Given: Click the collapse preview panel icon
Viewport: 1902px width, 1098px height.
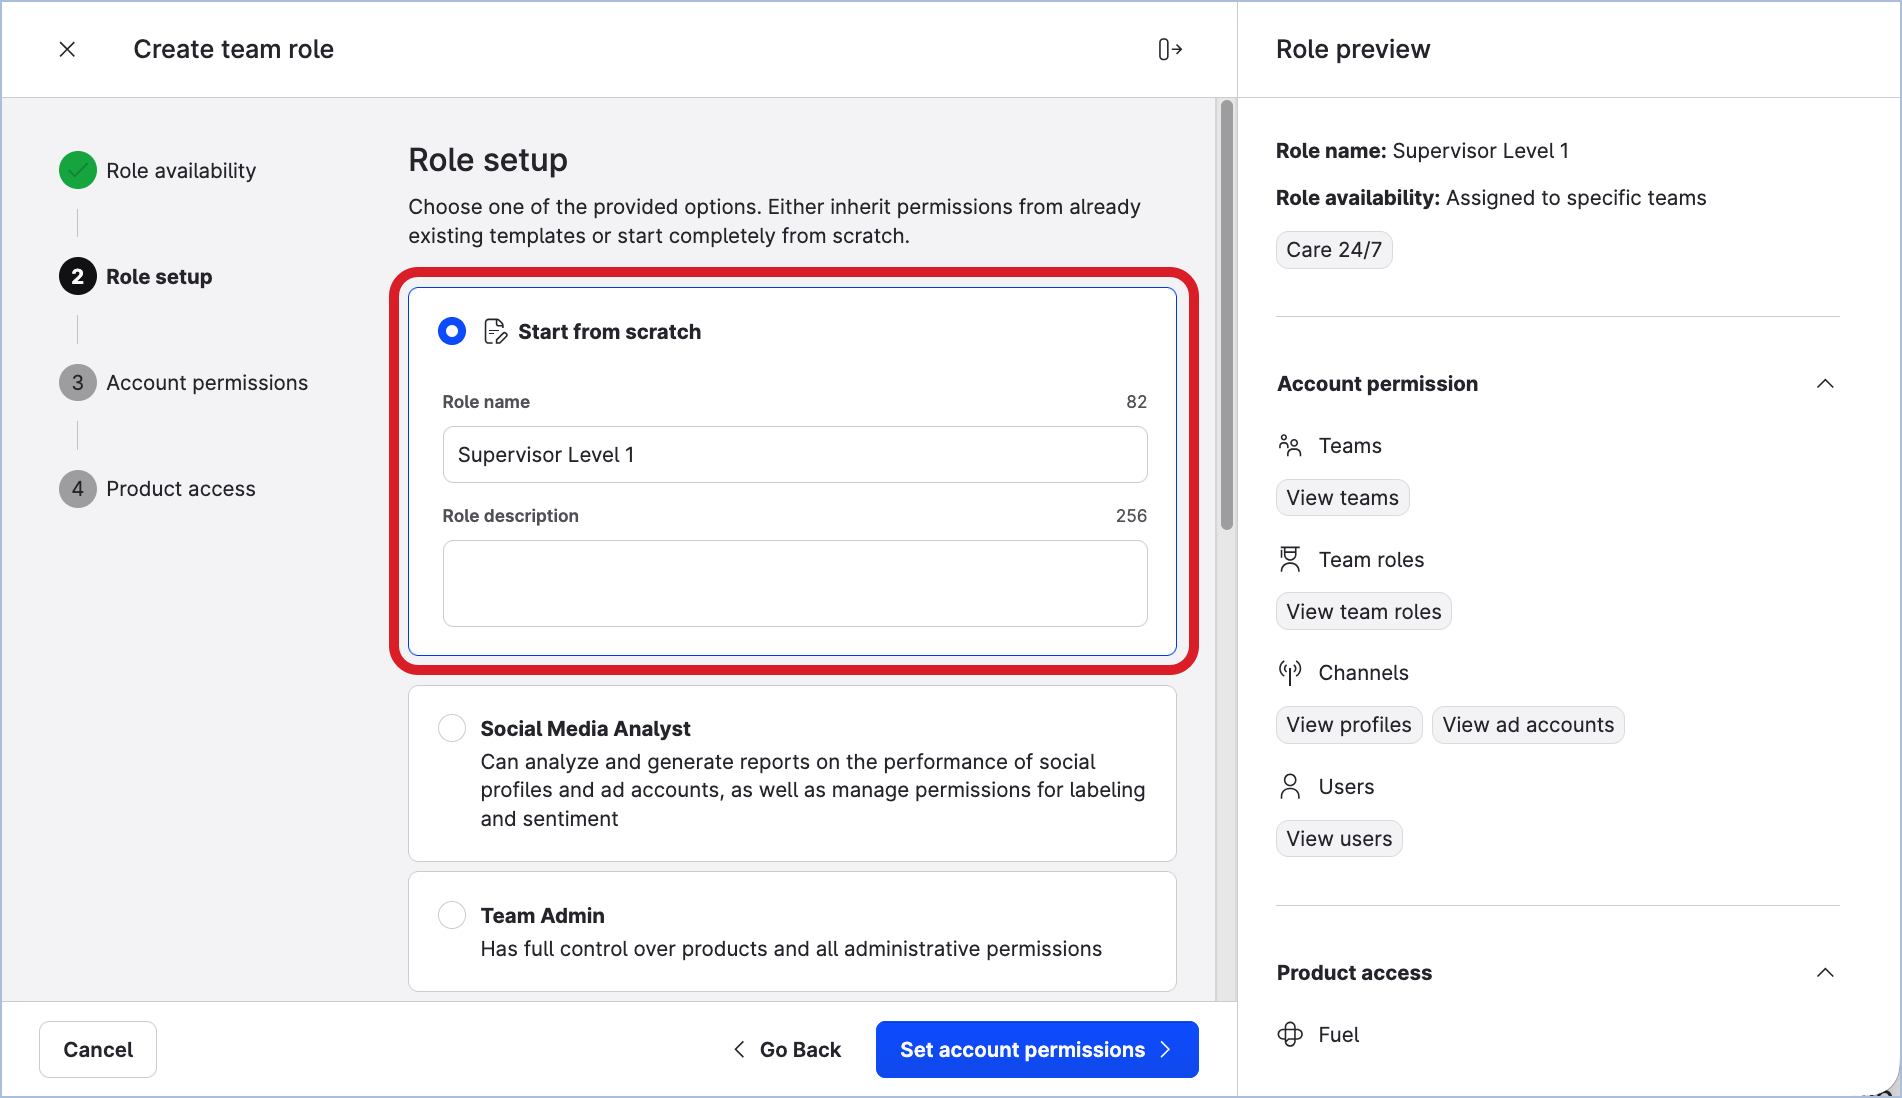Looking at the screenshot, I should point(1170,49).
